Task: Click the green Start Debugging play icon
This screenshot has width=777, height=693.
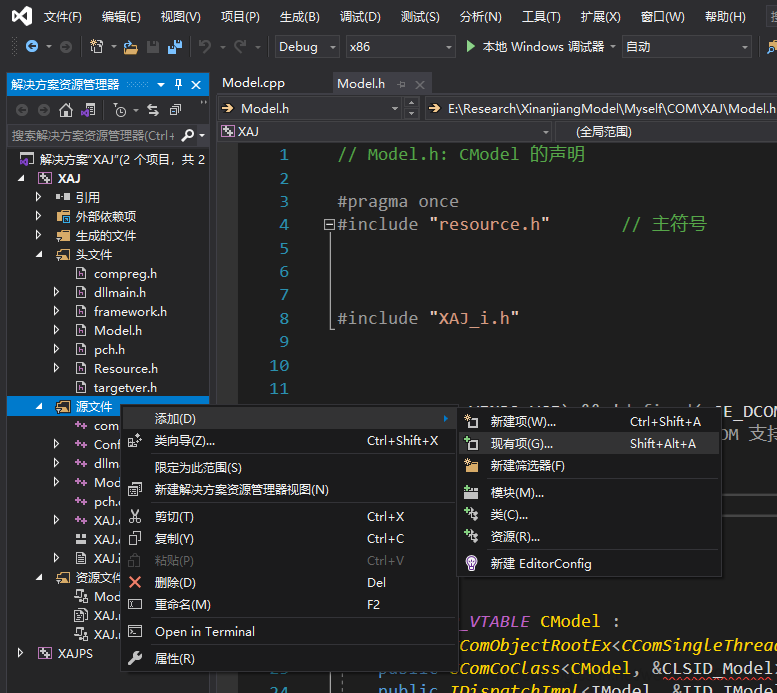Action: click(x=472, y=47)
